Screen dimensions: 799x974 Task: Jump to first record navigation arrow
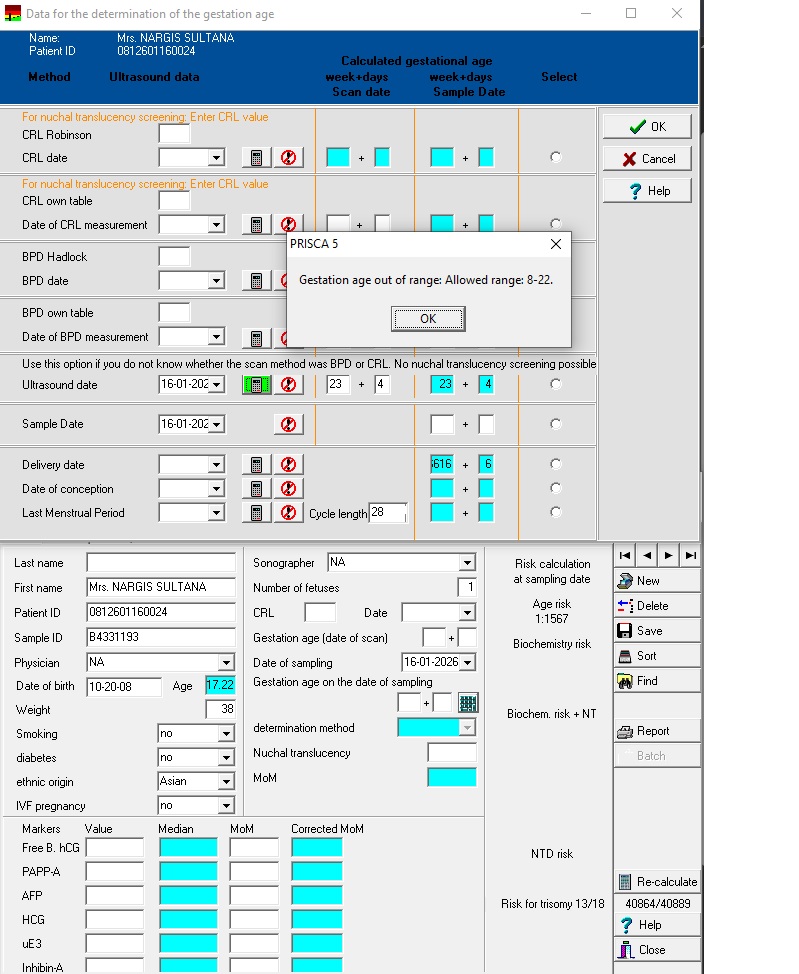pyautogui.click(x=625, y=555)
